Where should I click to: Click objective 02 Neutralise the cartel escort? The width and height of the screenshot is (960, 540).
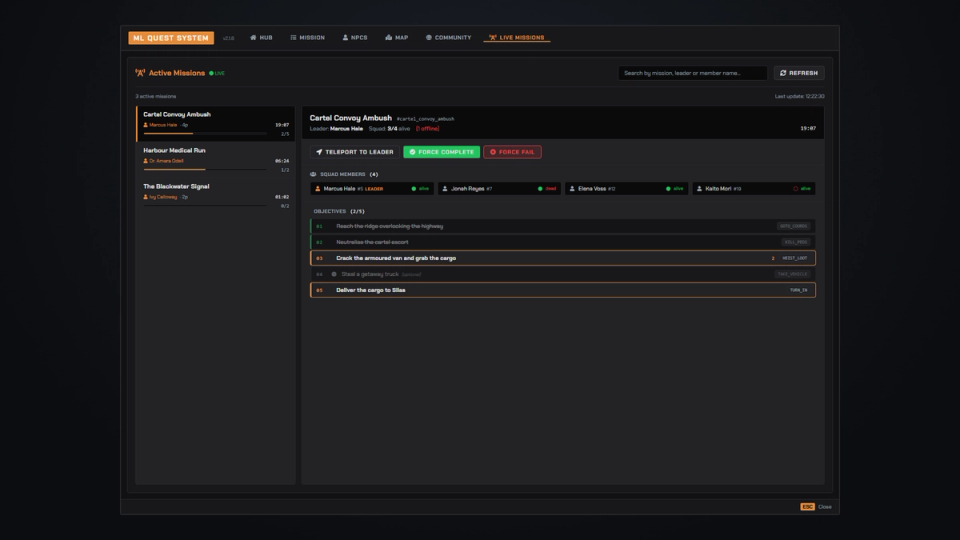[x=563, y=242]
